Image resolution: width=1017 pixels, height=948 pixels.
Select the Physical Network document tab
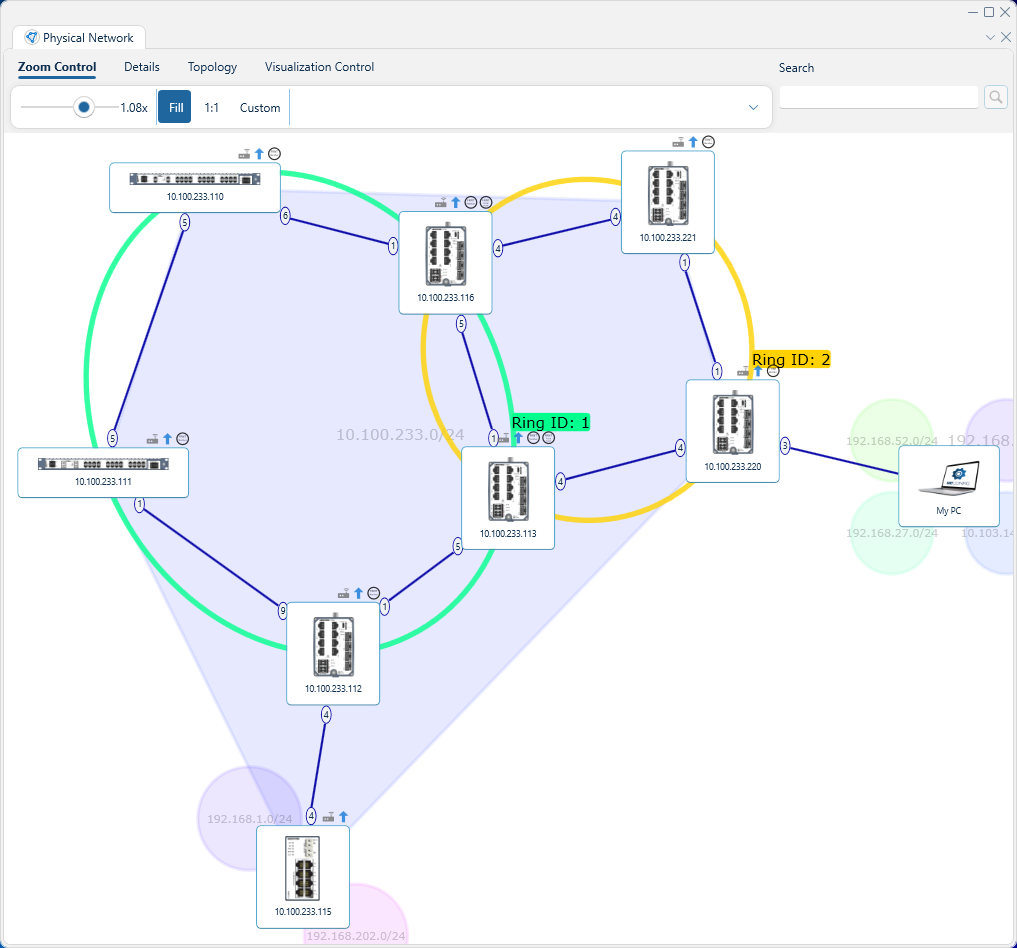[x=79, y=38]
